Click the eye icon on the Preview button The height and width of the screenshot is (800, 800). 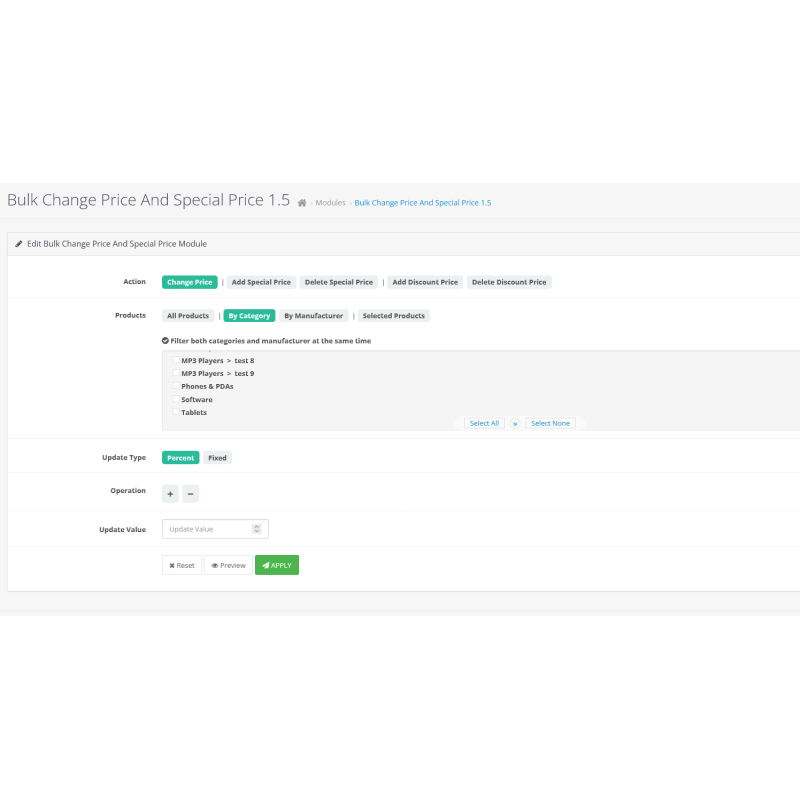[213, 565]
